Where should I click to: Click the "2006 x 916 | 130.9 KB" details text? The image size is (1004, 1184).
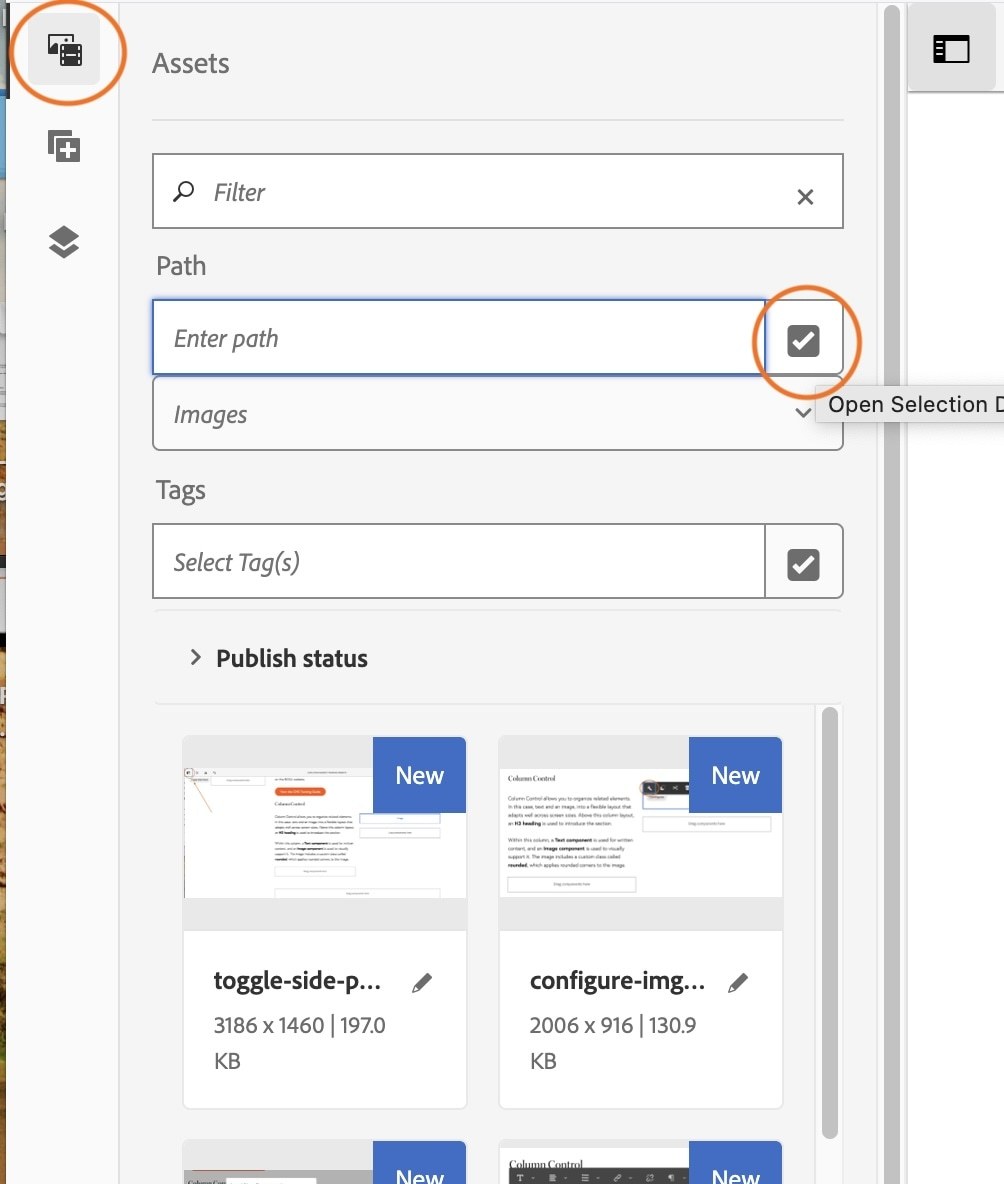613,1043
